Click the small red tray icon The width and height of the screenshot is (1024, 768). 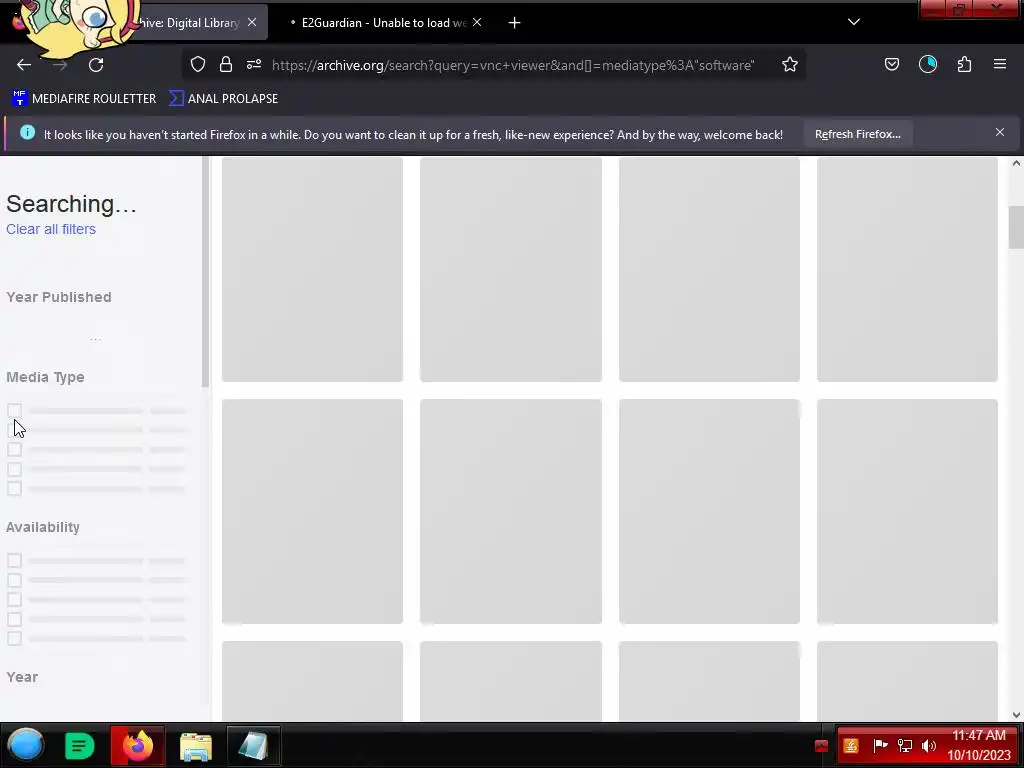point(822,746)
